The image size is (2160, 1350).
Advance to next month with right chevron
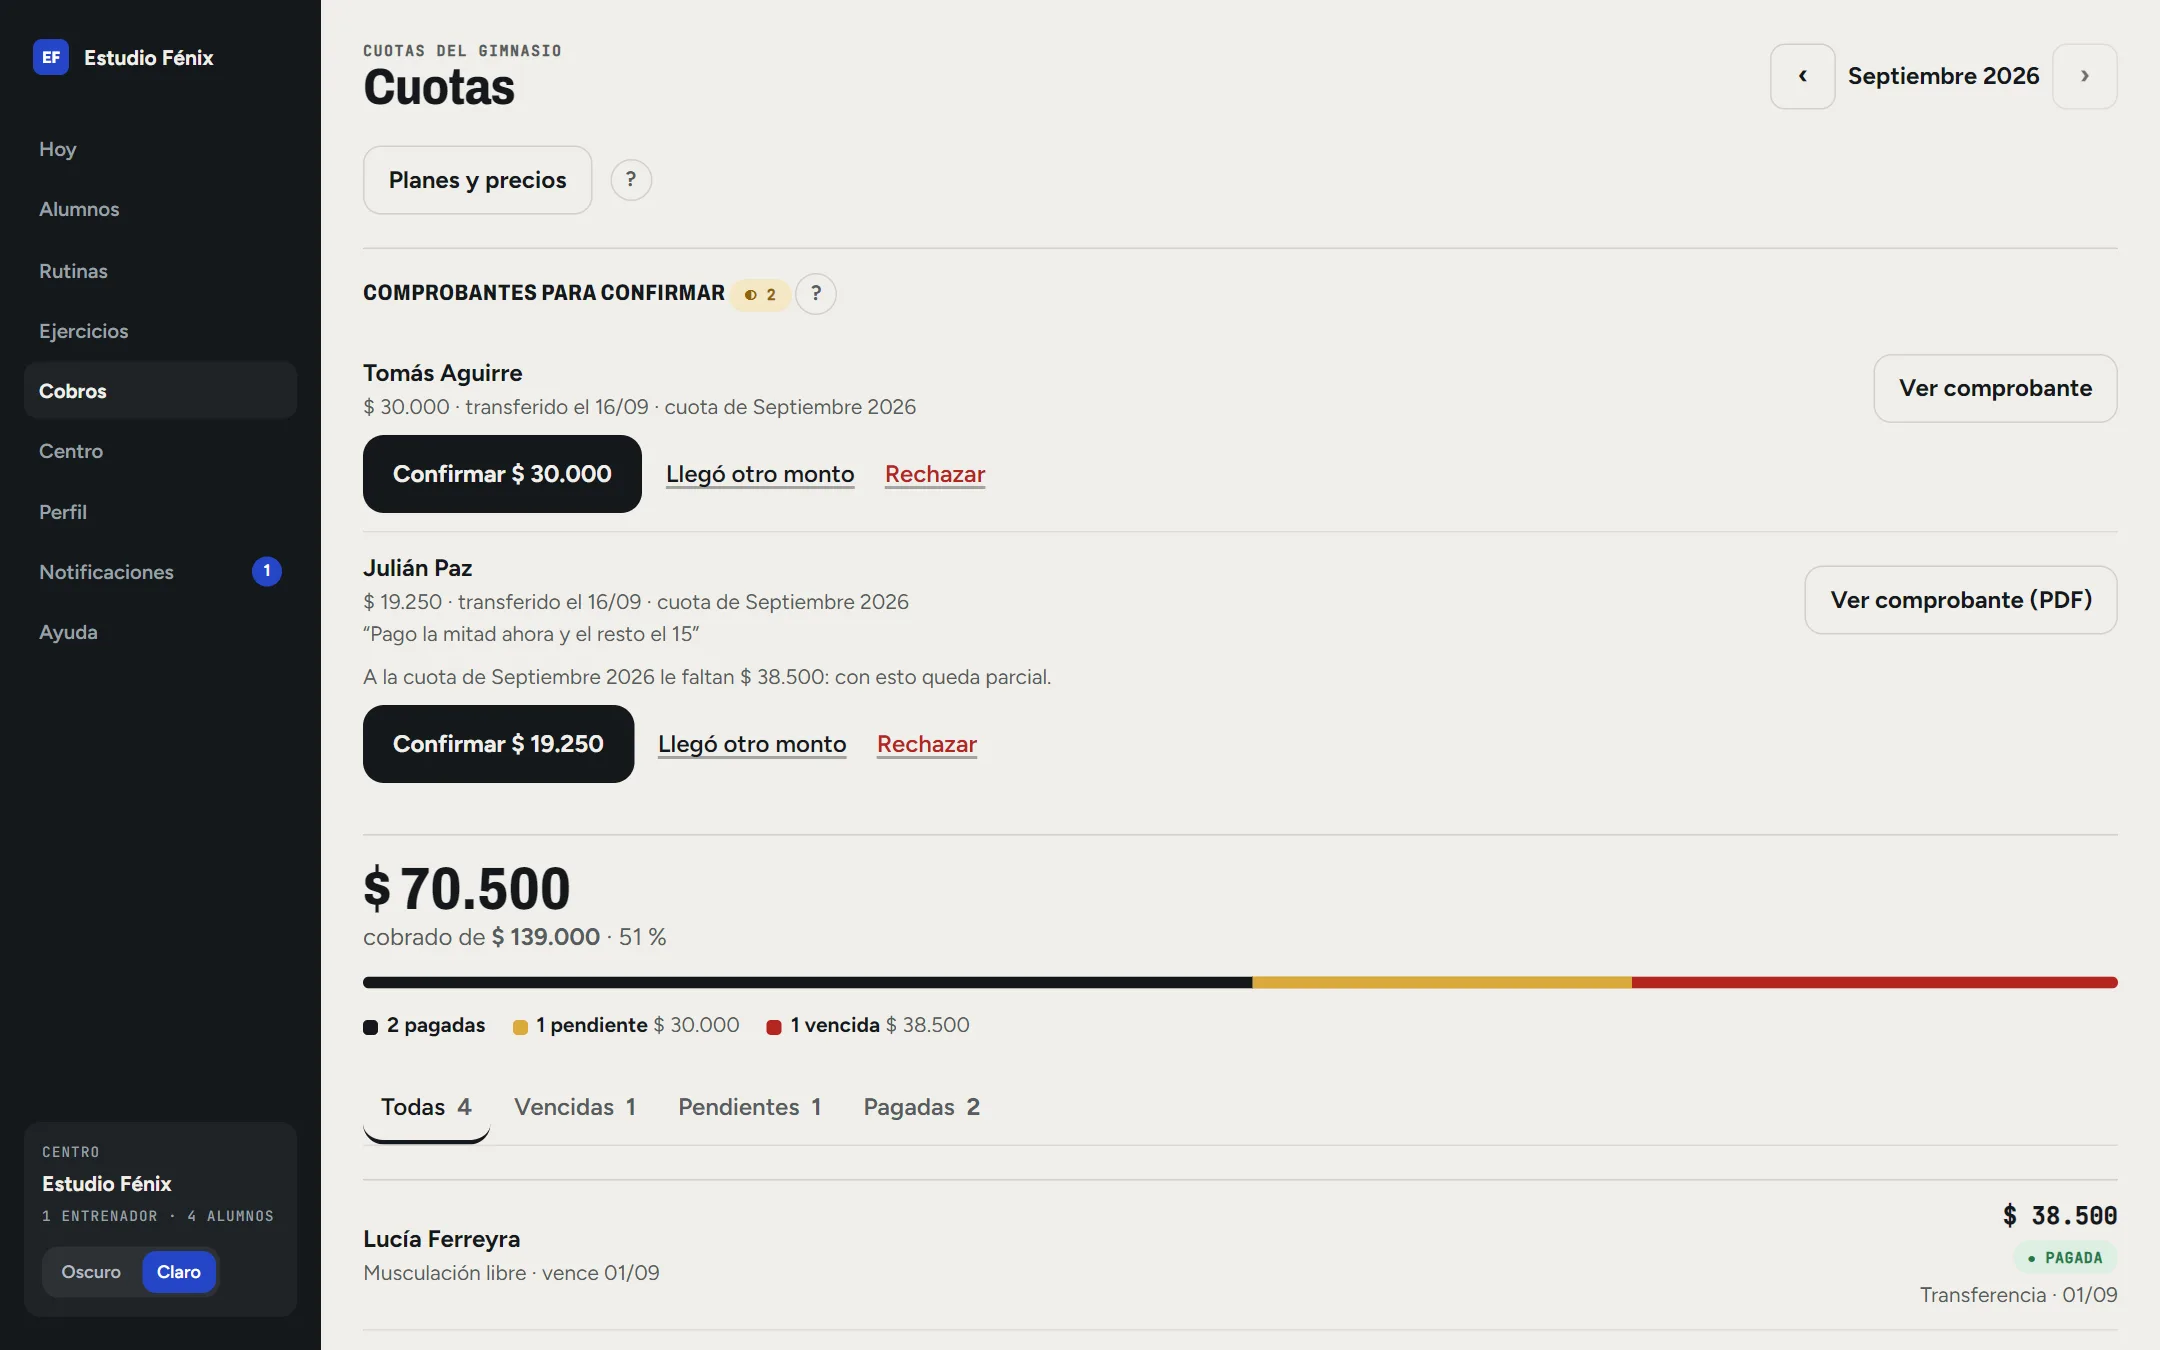(2084, 76)
